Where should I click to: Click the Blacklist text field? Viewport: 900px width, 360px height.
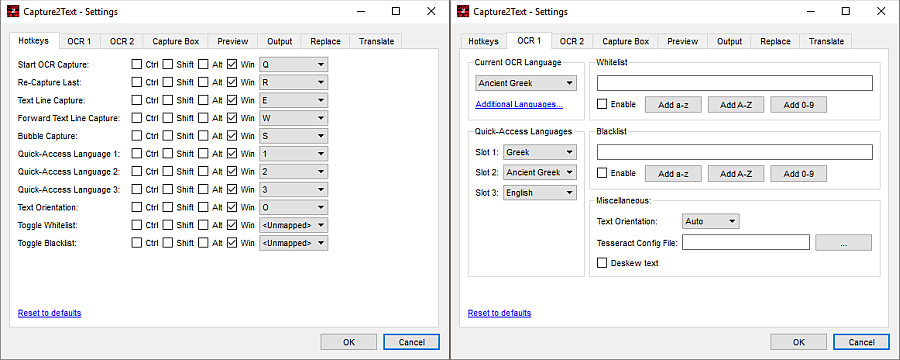tap(735, 152)
